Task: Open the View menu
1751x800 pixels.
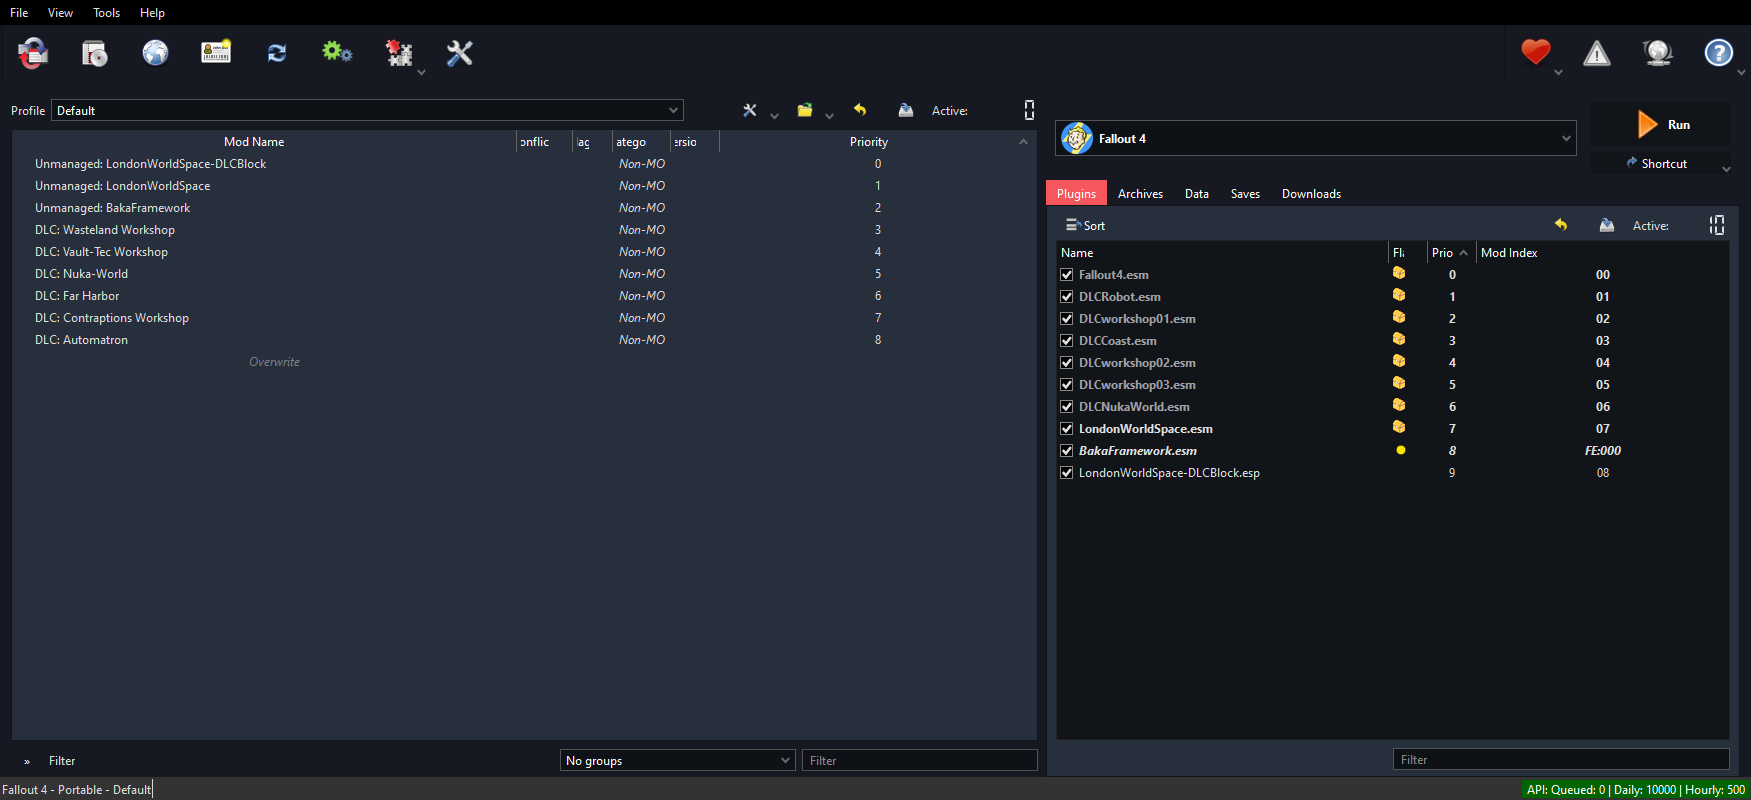Action: click(x=60, y=13)
